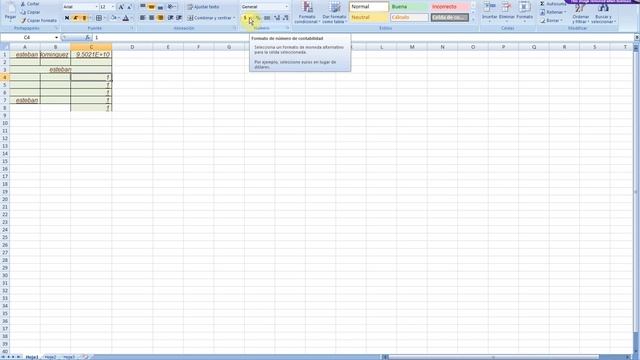The height and width of the screenshot is (360, 640).
Task: Click the font color A button
Action: 126,18
